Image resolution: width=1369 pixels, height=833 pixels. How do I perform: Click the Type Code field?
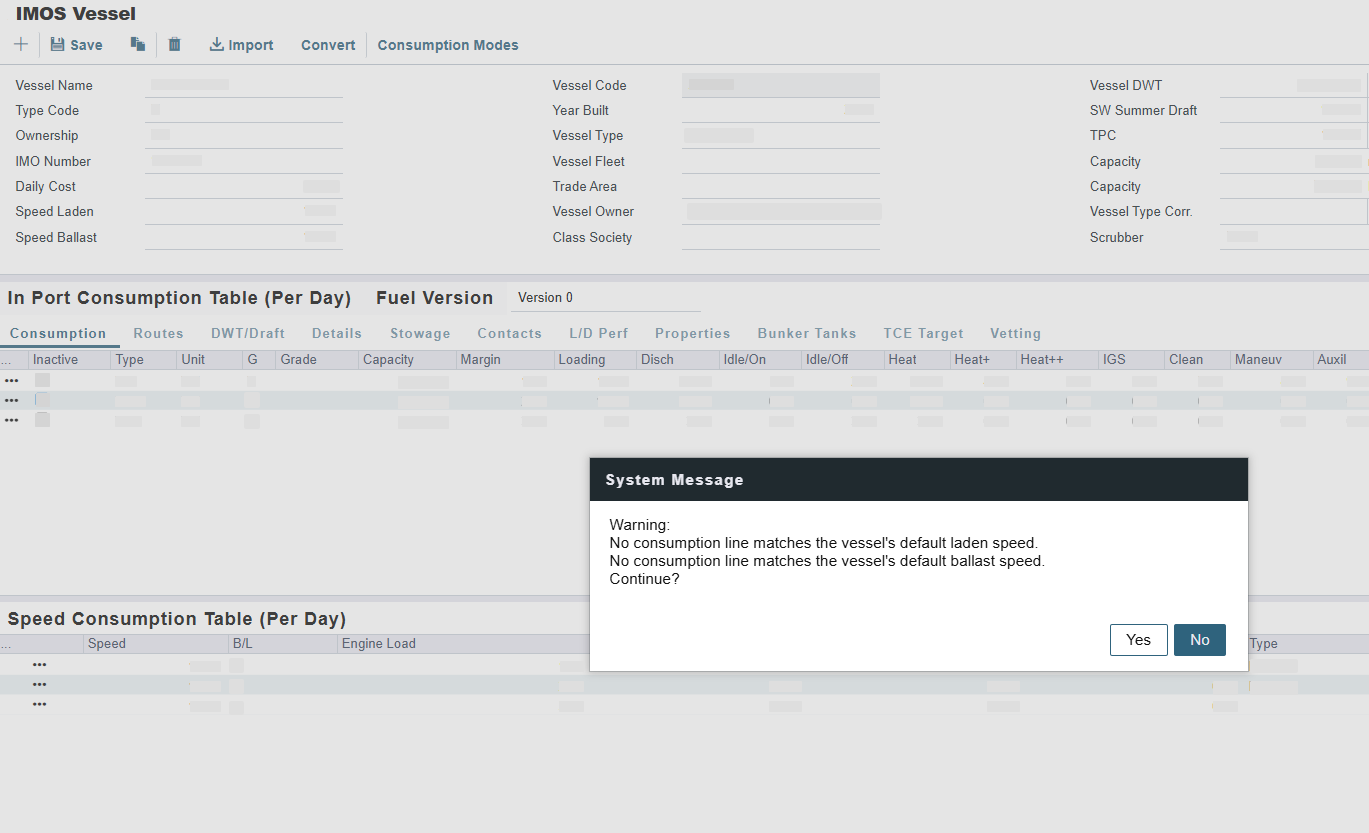click(244, 111)
